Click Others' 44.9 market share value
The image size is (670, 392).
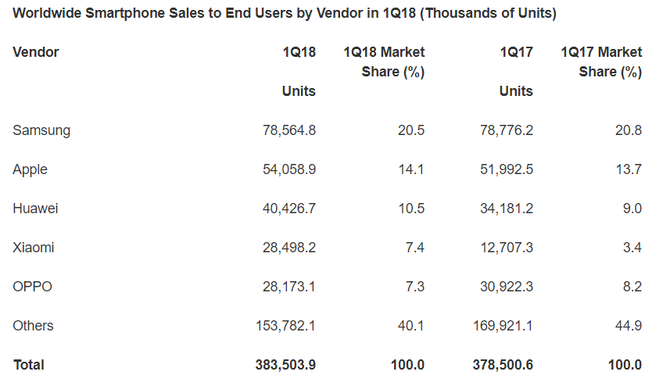coord(629,326)
